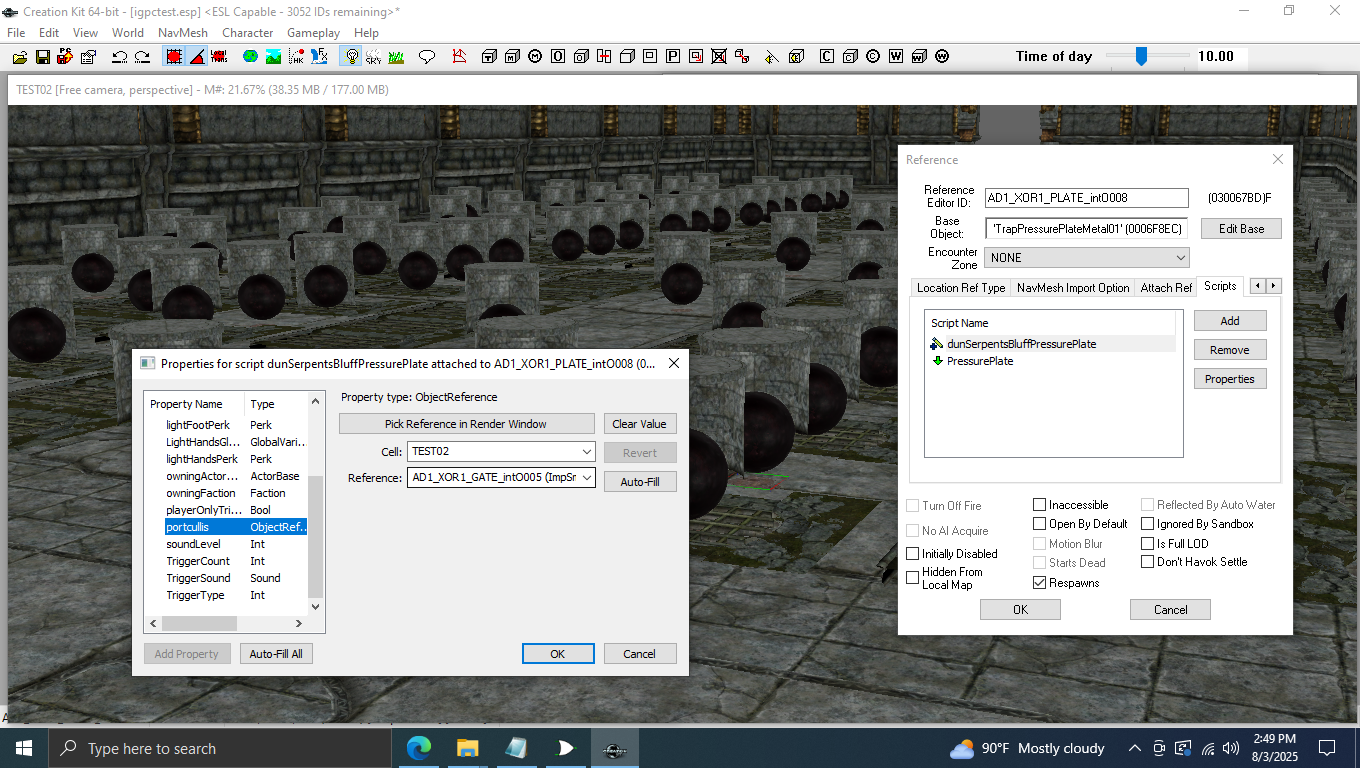Click the tab strip right scroll arrow

(1273, 286)
